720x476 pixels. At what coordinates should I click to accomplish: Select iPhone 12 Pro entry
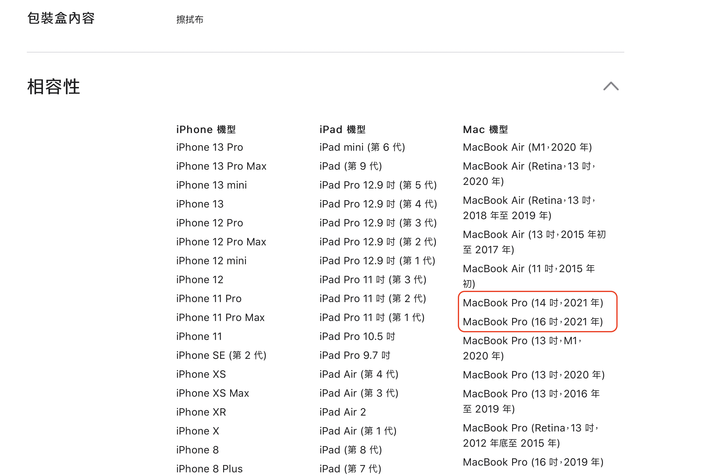(x=209, y=223)
